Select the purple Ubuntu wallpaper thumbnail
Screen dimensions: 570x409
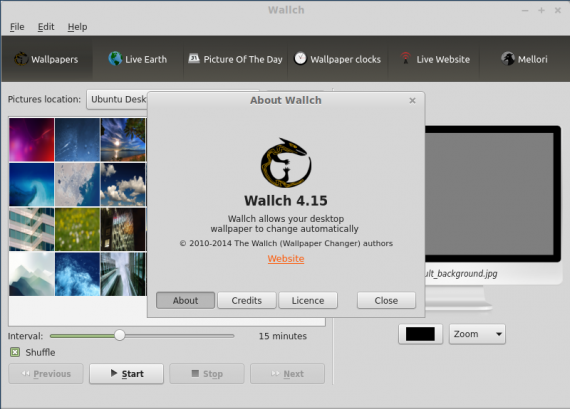click(x=32, y=140)
